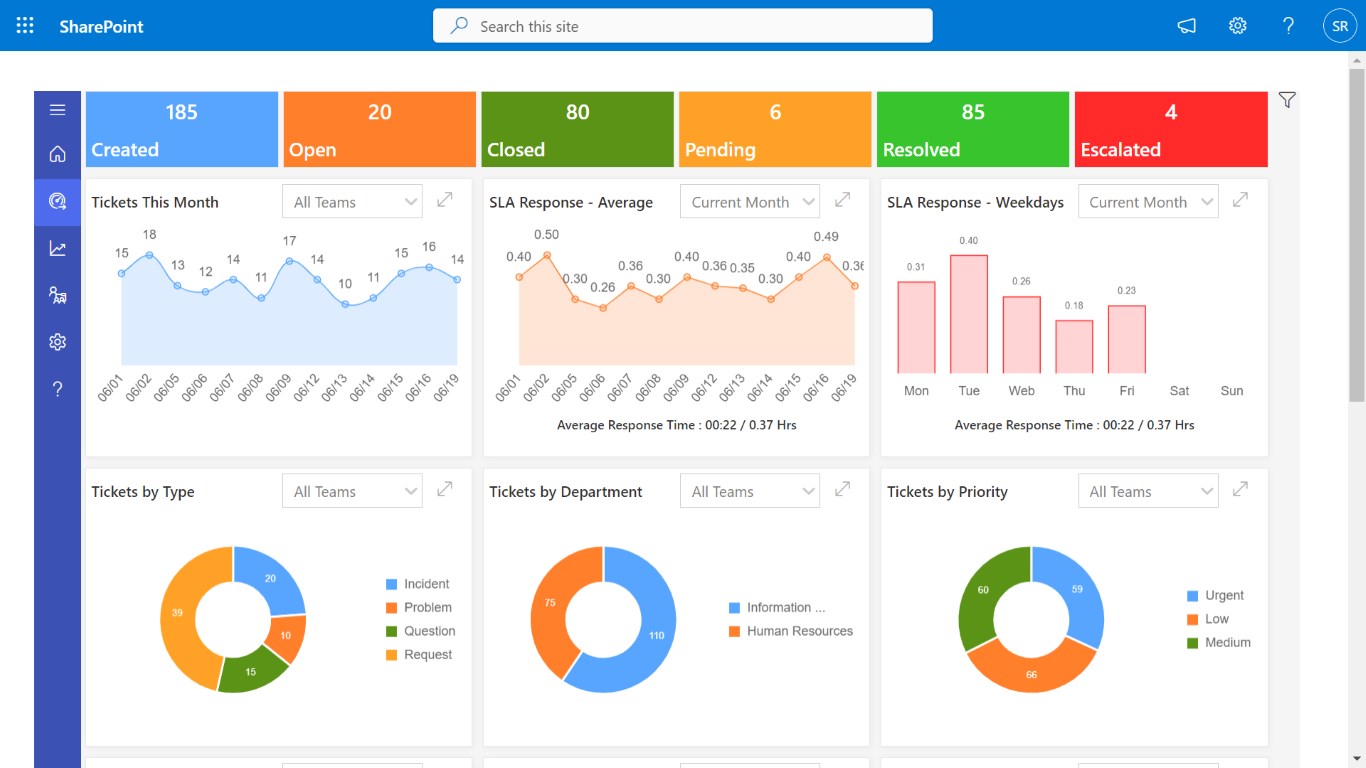
Task: Open the sidebar settings gear icon
Action: pyautogui.click(x=57, y=342)
